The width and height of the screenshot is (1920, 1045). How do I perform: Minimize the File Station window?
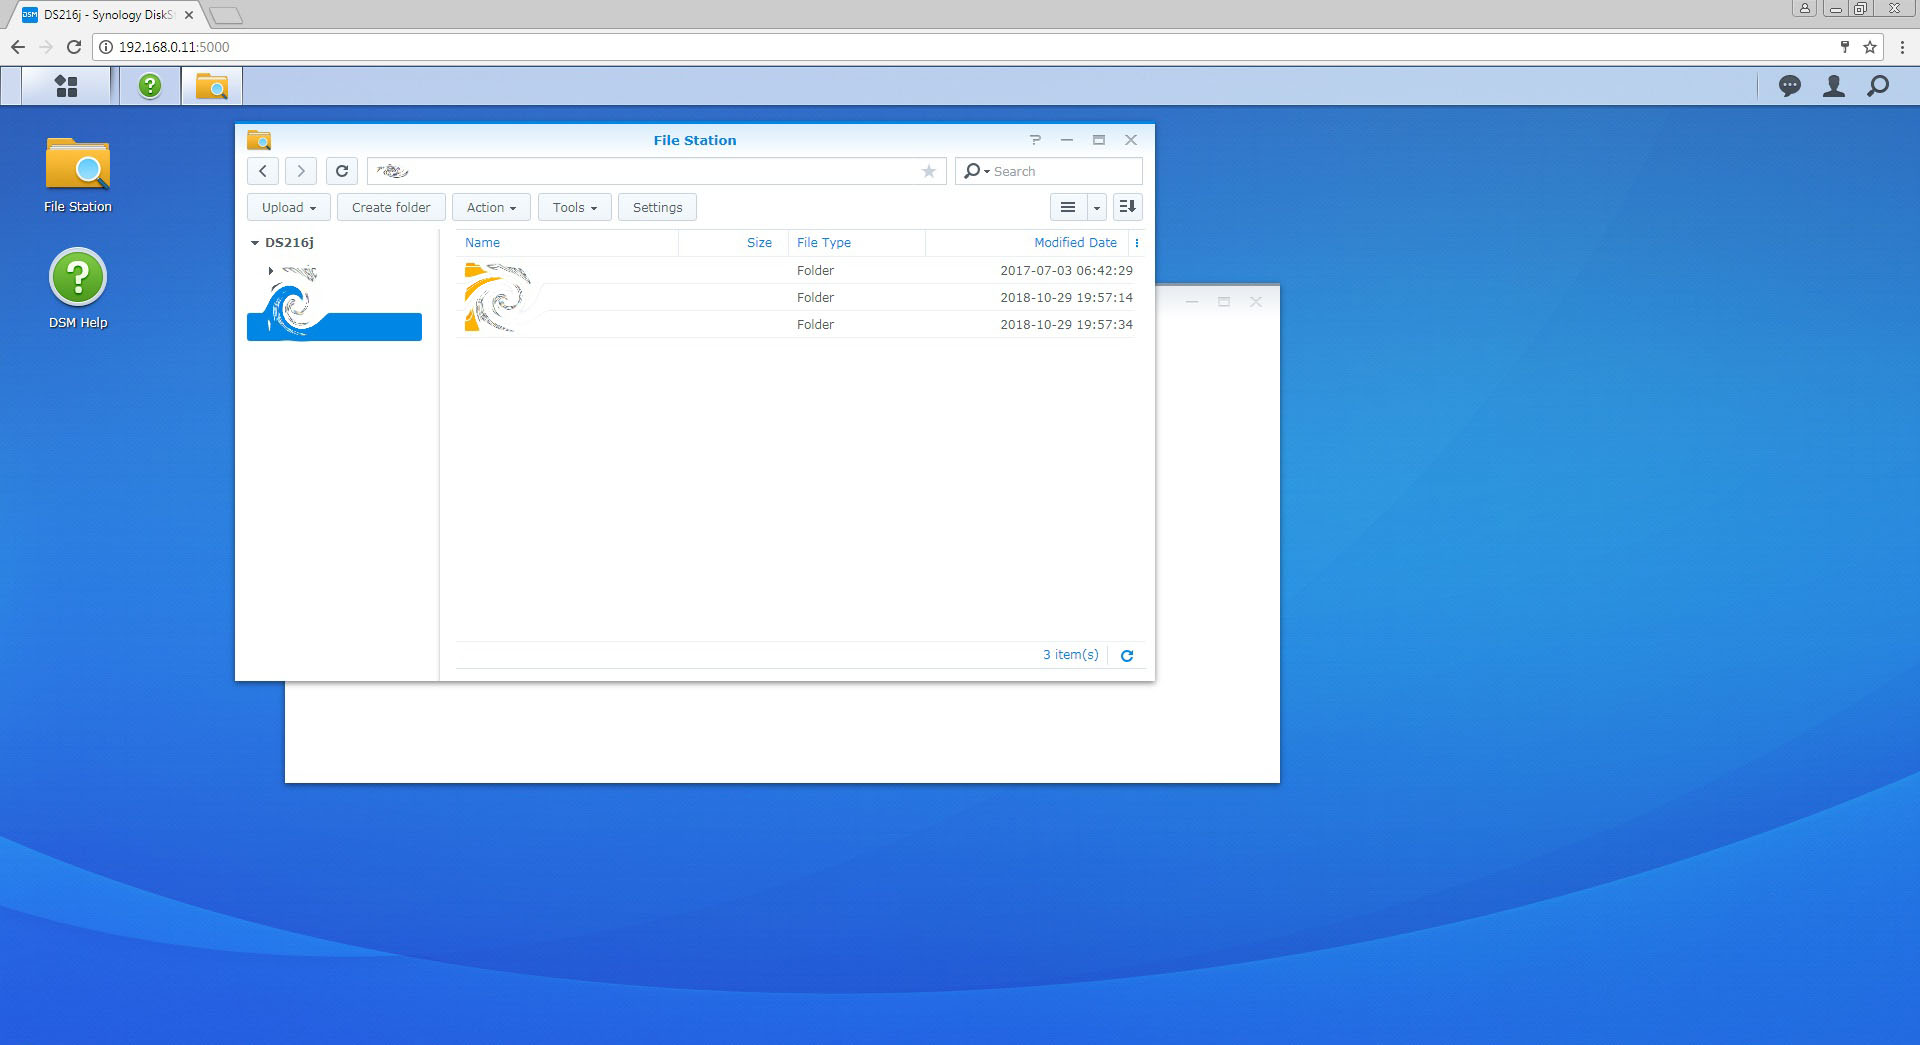pos(1067,140)
